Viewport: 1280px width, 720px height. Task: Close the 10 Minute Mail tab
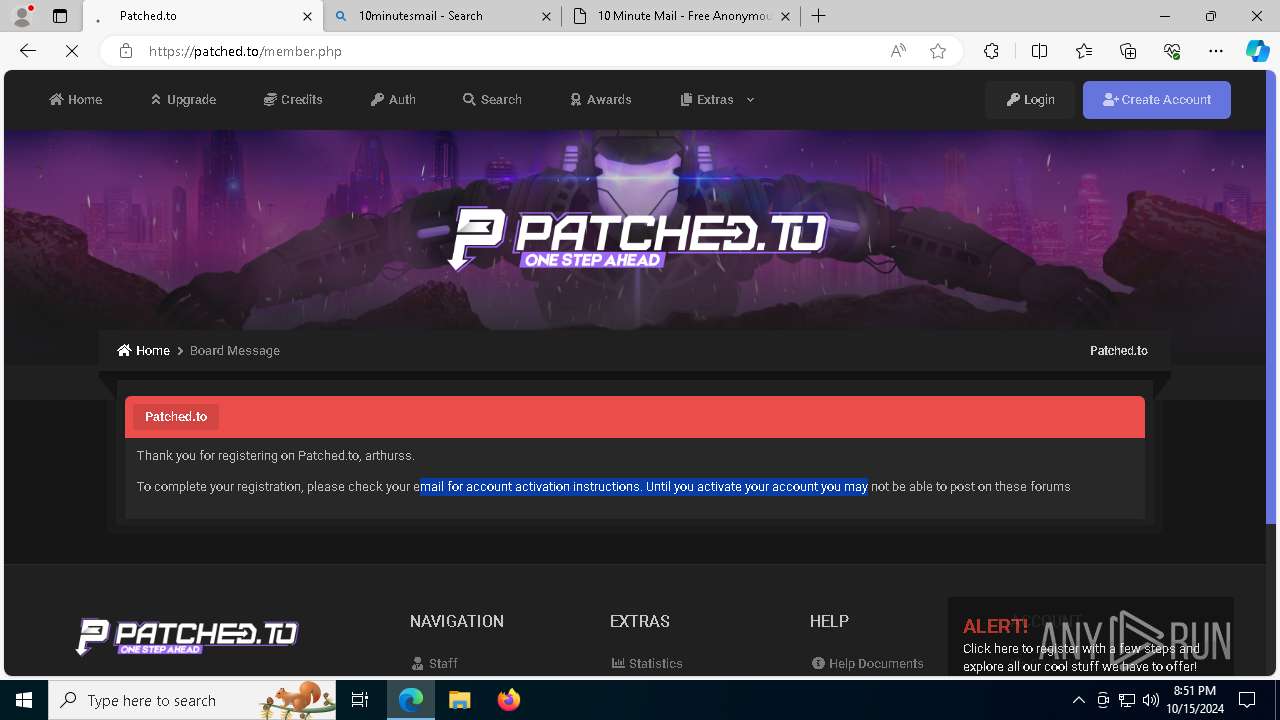[x=785, y=16]
